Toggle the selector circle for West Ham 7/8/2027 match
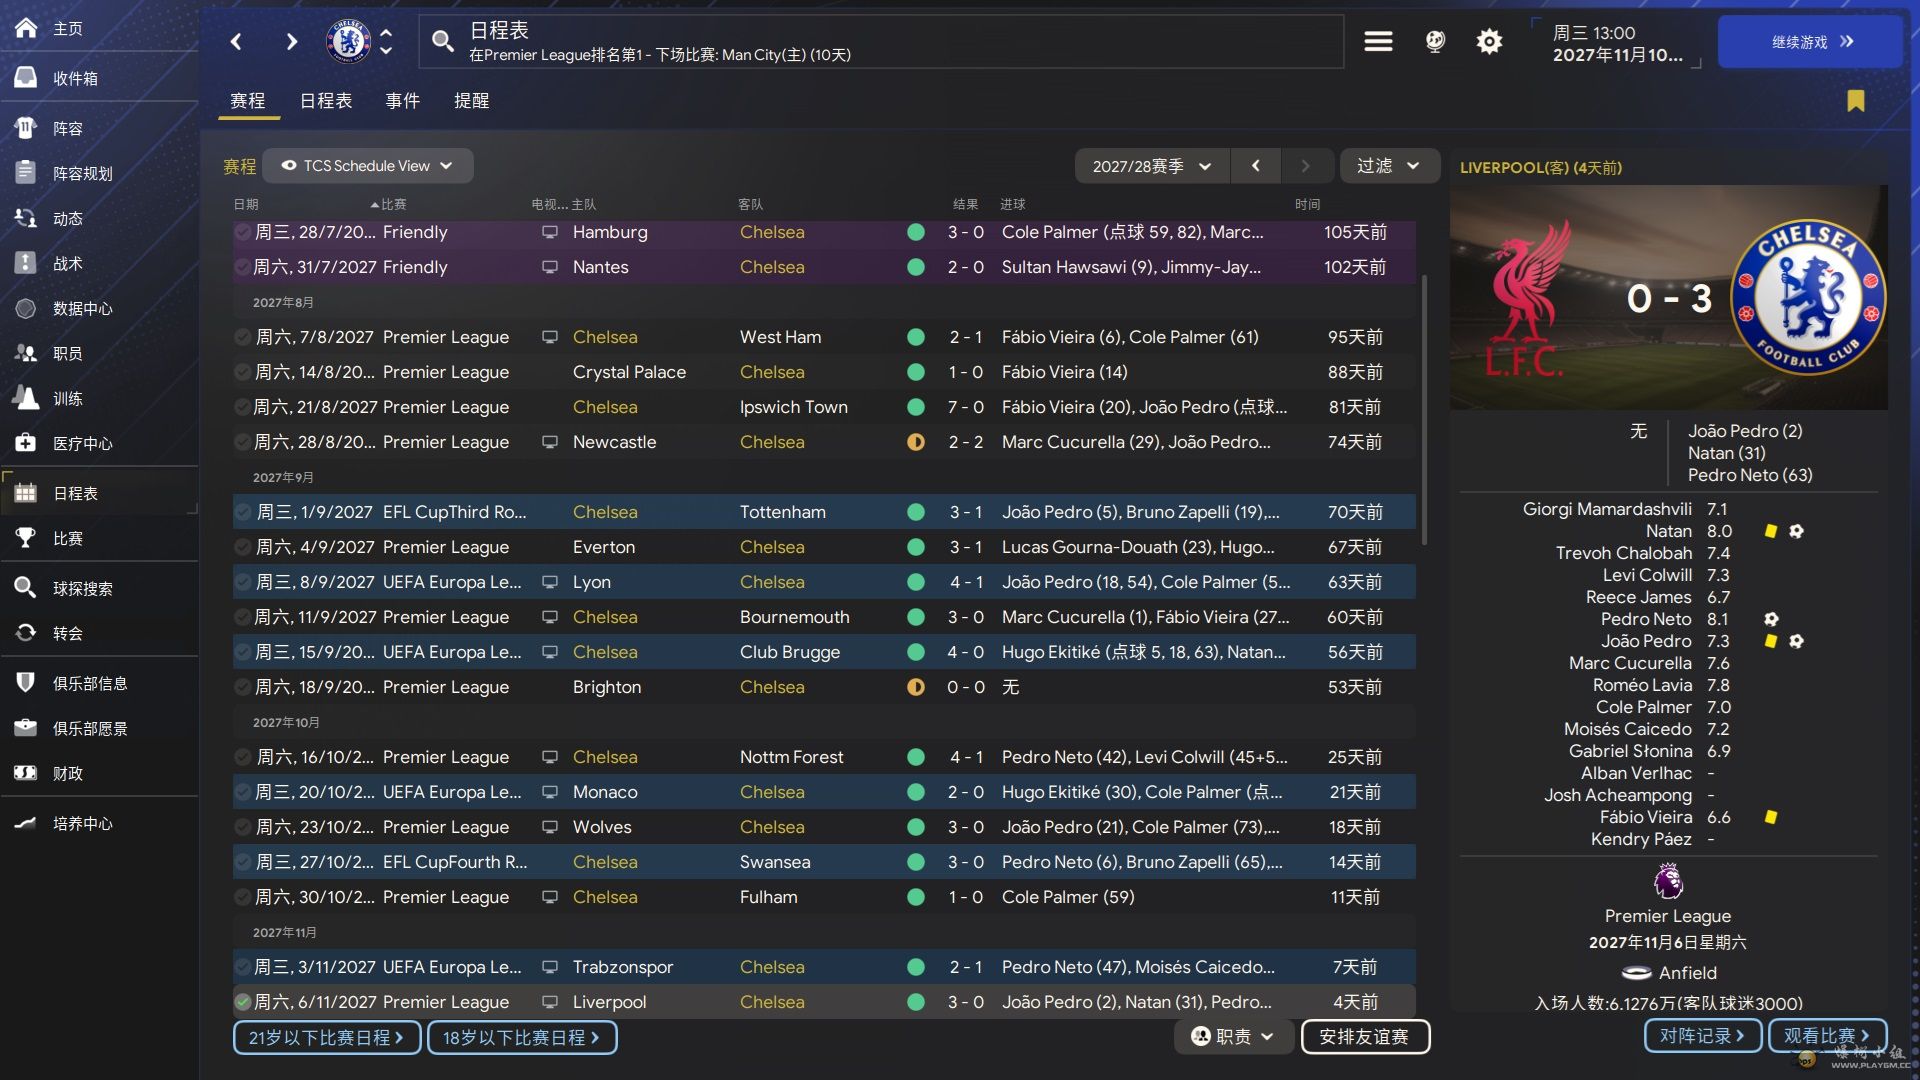The width and height of the screenshot is (1920, 1080). click(x=242, y=337)
